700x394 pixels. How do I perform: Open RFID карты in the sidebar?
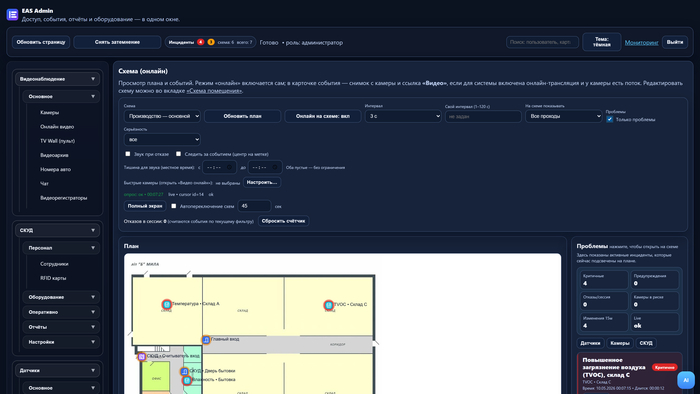coord(53,278)
